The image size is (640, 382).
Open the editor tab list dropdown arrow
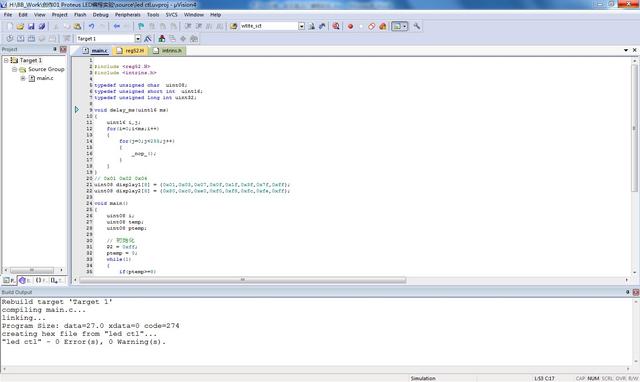pos(626,50)
